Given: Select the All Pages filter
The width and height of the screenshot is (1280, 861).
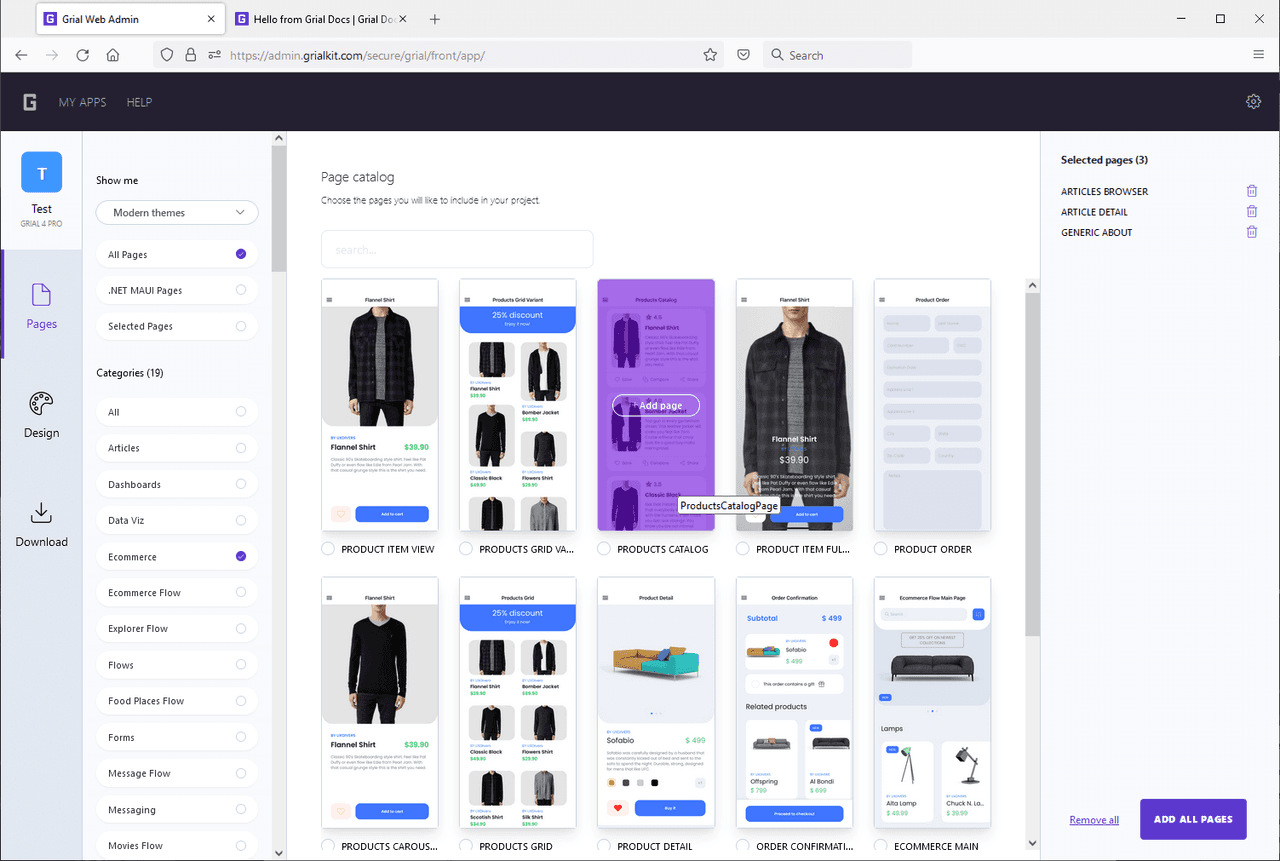Looking at the screenshot, I should [177, 255].
